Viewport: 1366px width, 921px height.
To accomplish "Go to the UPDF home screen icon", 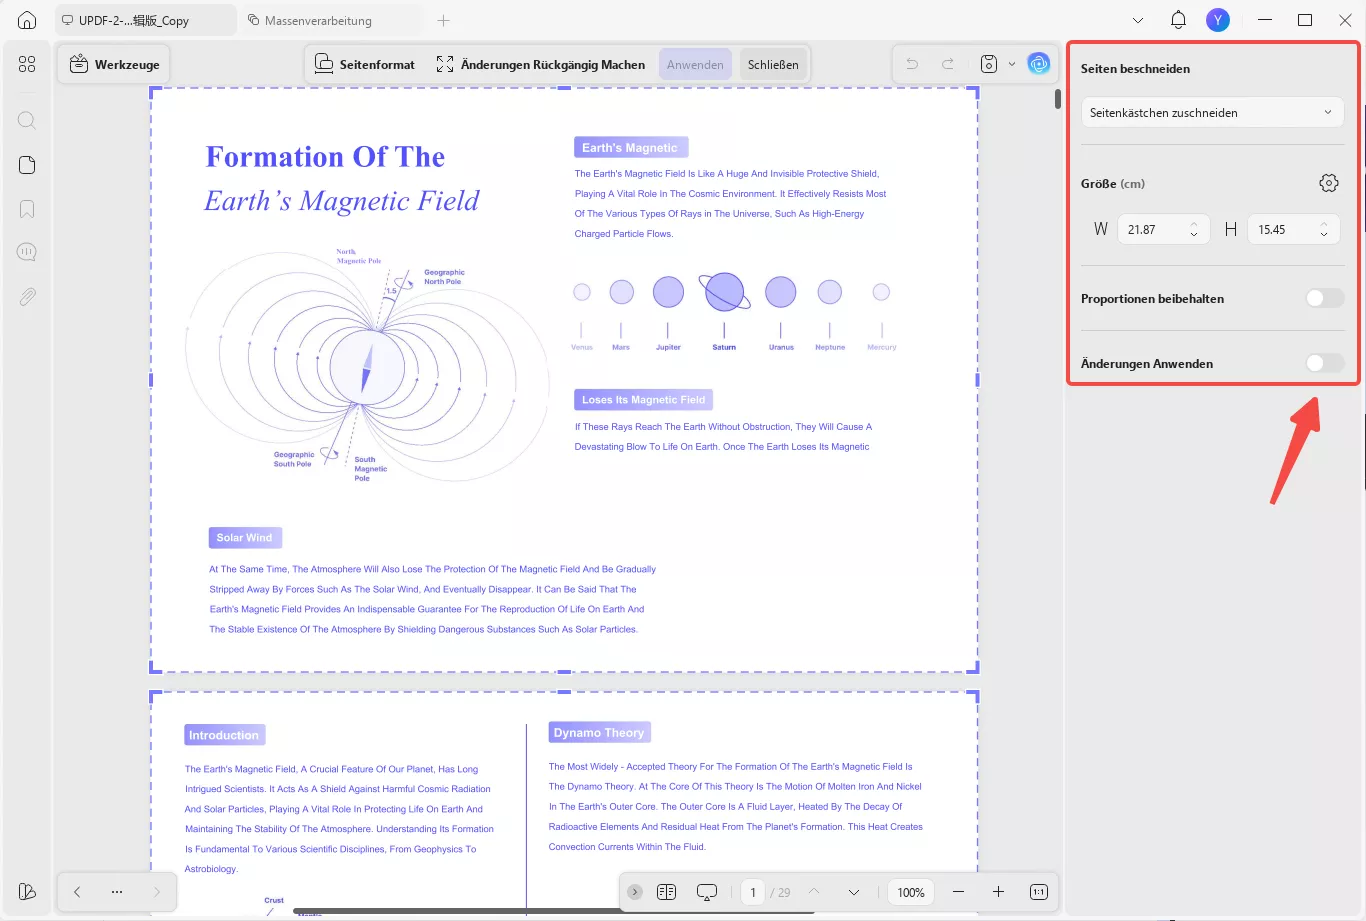I will (x=27, y=20).
